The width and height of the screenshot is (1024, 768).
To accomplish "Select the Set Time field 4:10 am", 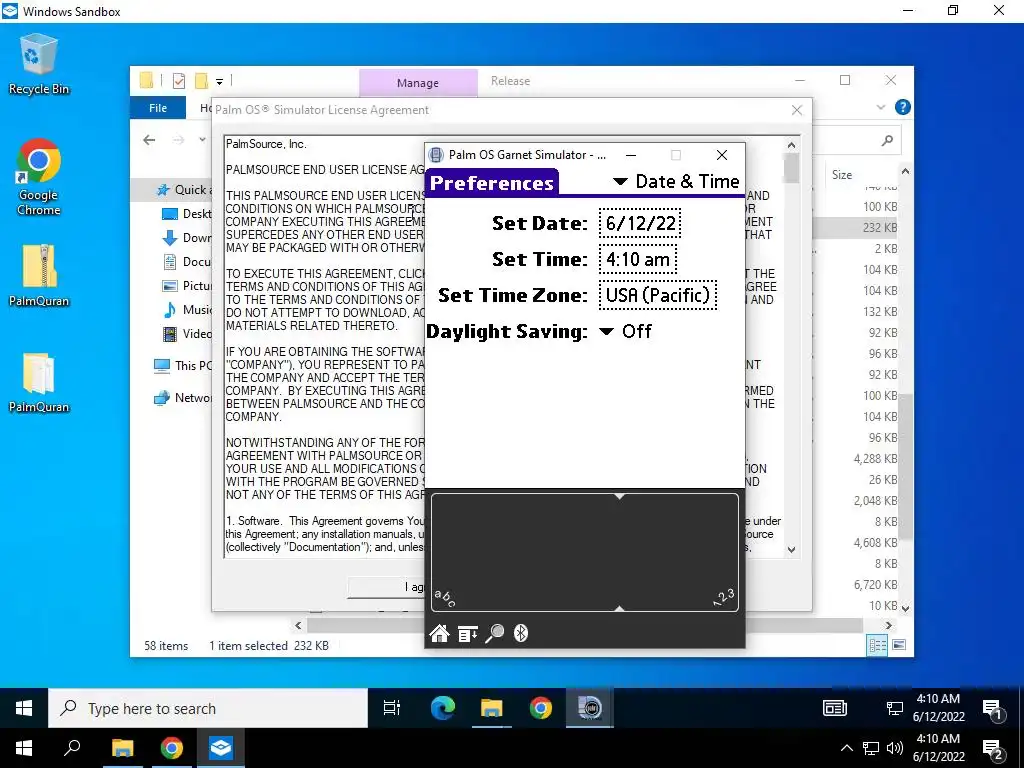I will pos(637,259).
